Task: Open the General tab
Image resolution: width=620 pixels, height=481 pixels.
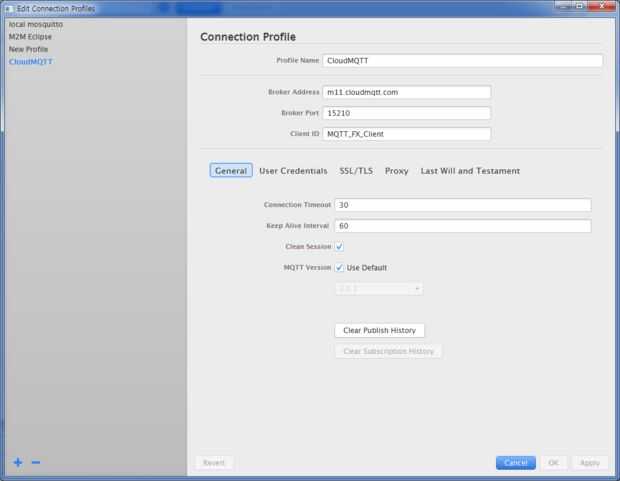Action: tap(231, 170)
